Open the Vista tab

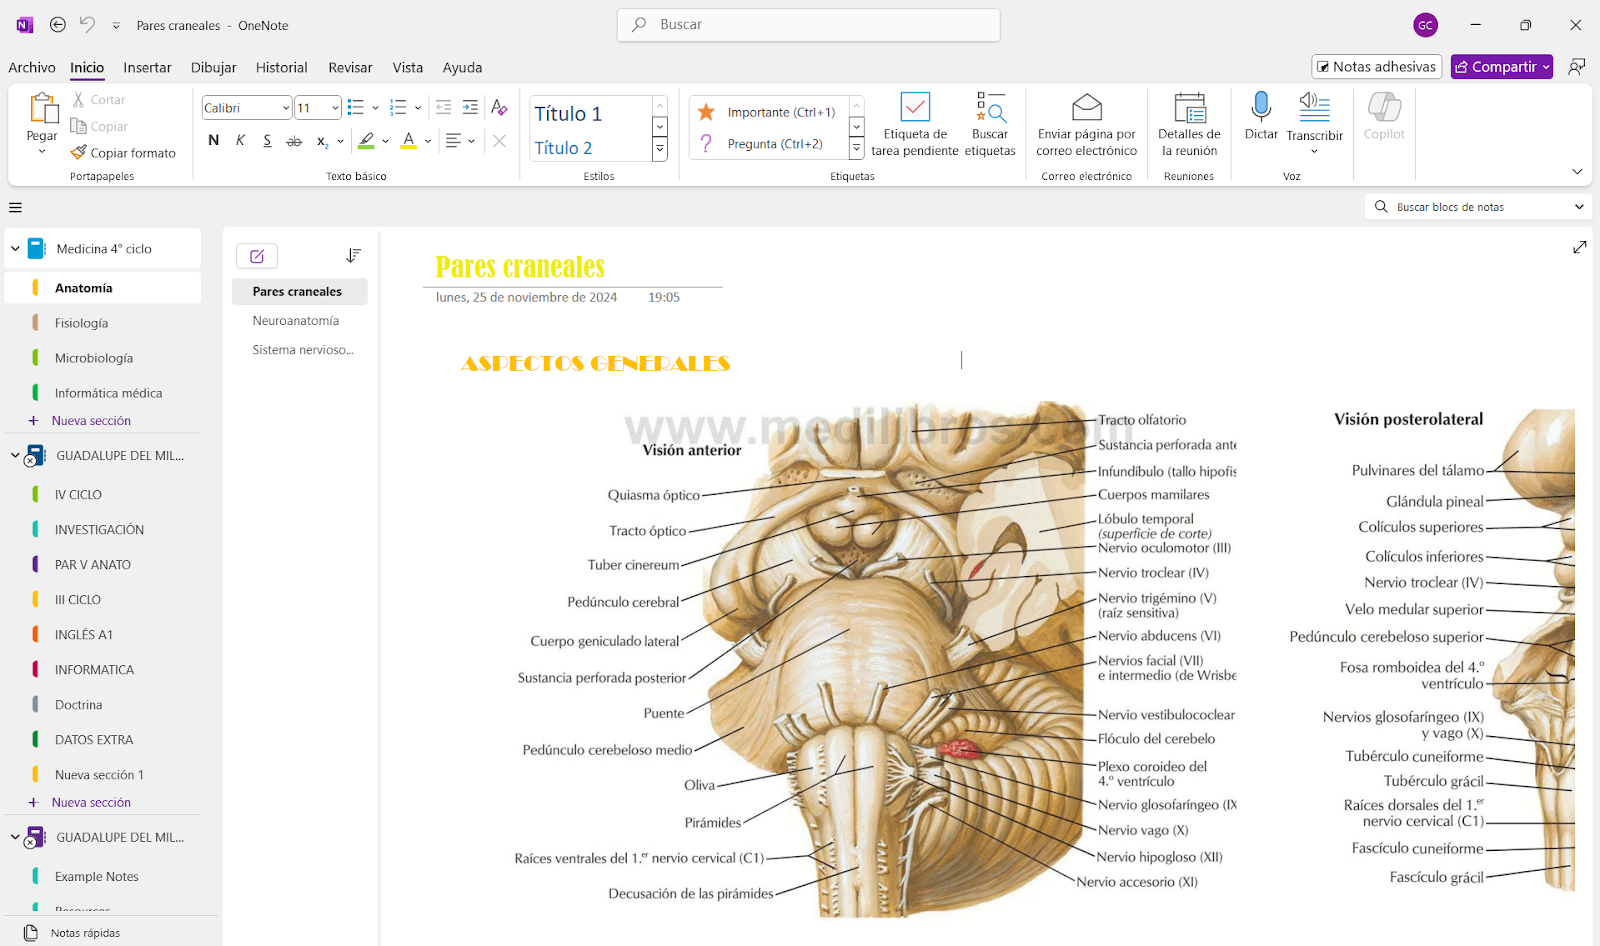coord(408,67)
